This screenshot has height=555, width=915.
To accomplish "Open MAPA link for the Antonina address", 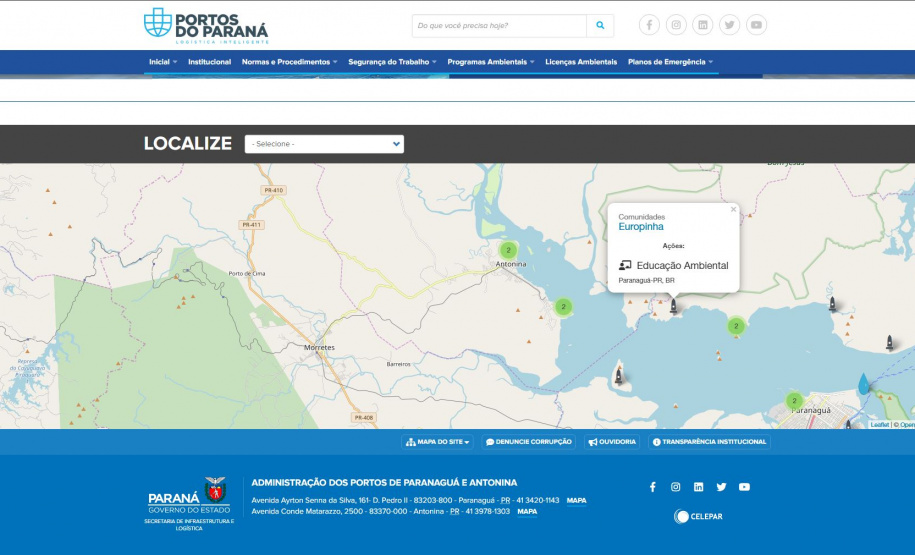I will (527, 512).
